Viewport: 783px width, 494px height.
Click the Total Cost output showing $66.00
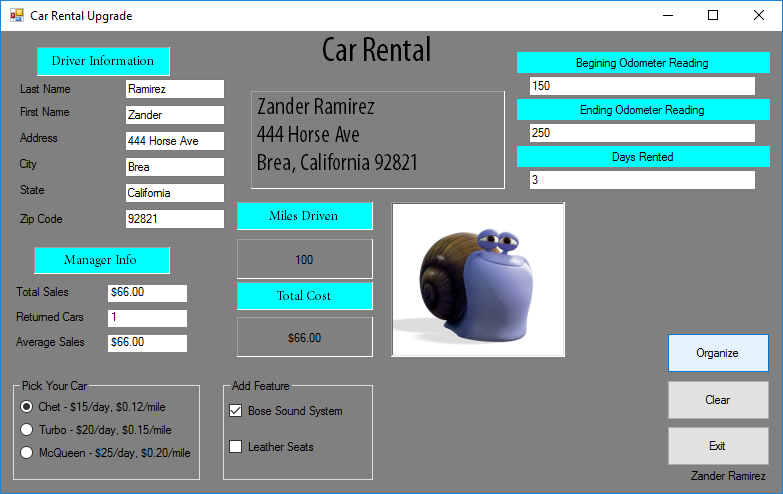pyautogui.click(x=305, y=337)
